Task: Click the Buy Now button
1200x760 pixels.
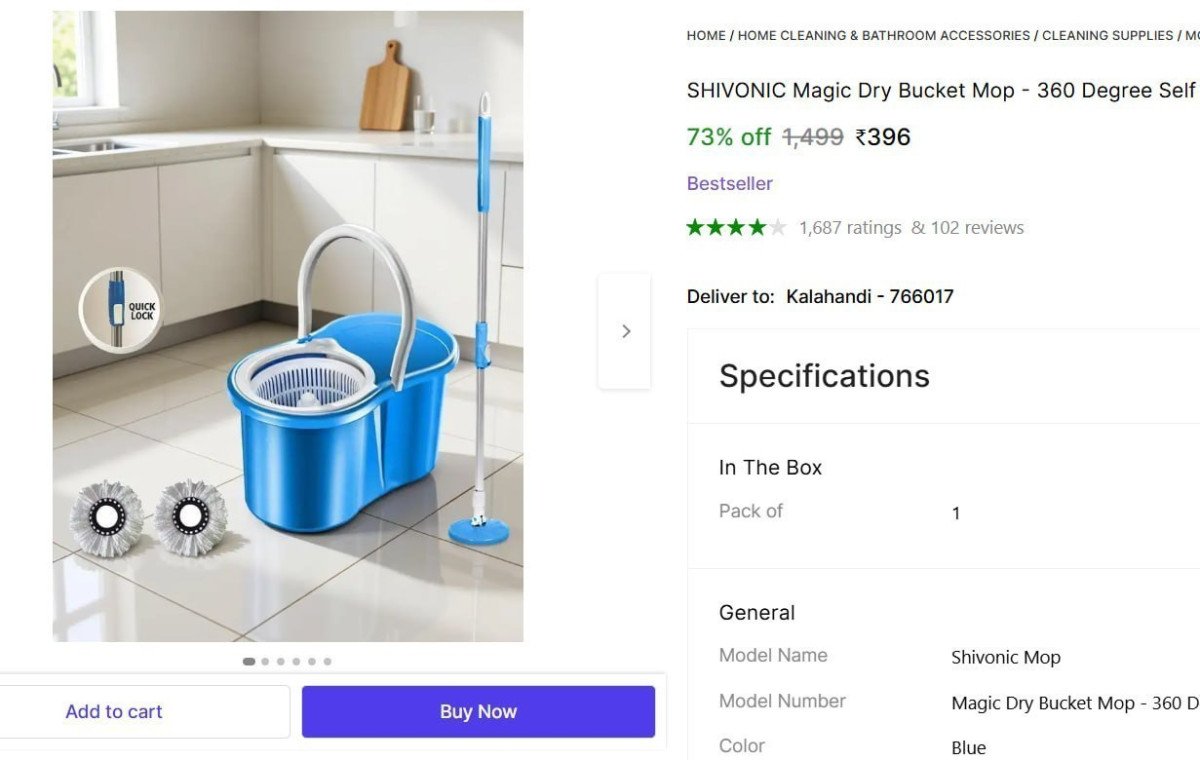Action: pyautogui.click(x=477, y=711)
